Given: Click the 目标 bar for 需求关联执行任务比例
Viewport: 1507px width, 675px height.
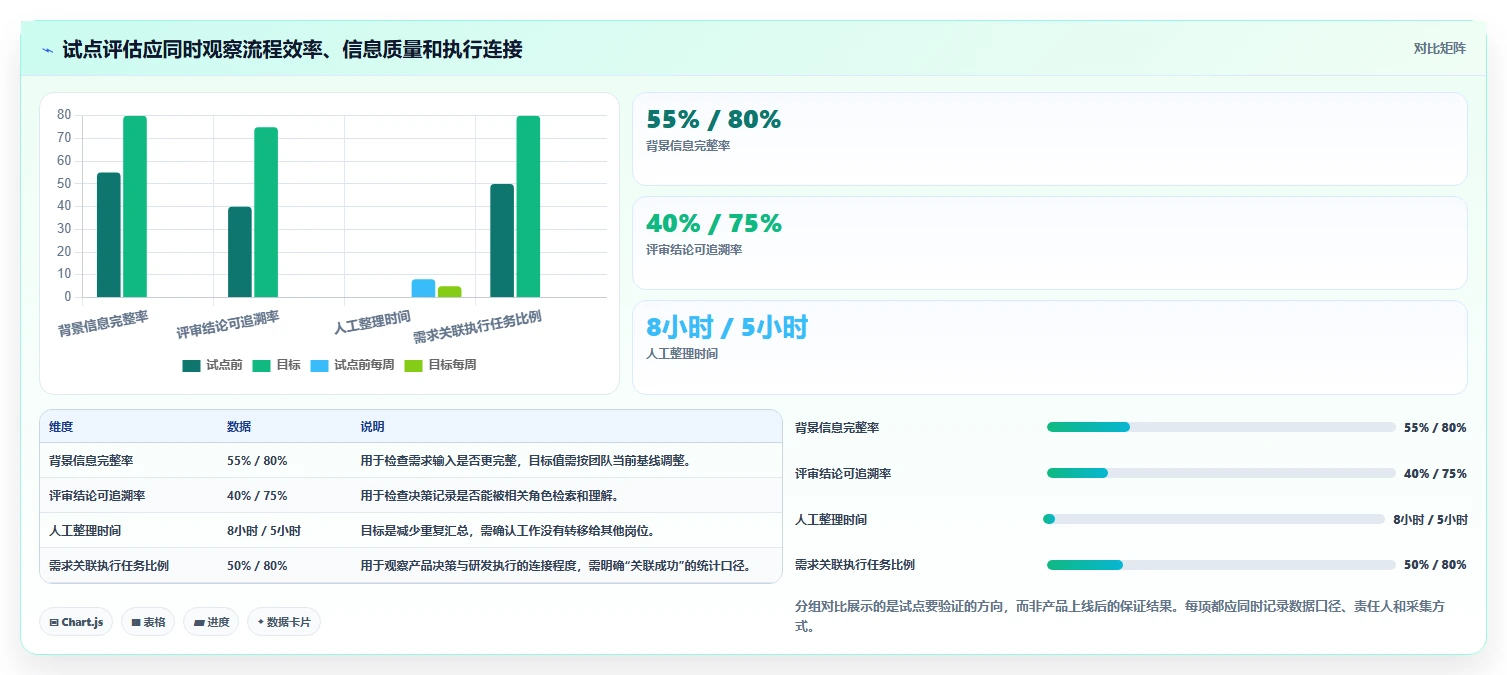Looking at the screenshot, I should tap(528, 207).
